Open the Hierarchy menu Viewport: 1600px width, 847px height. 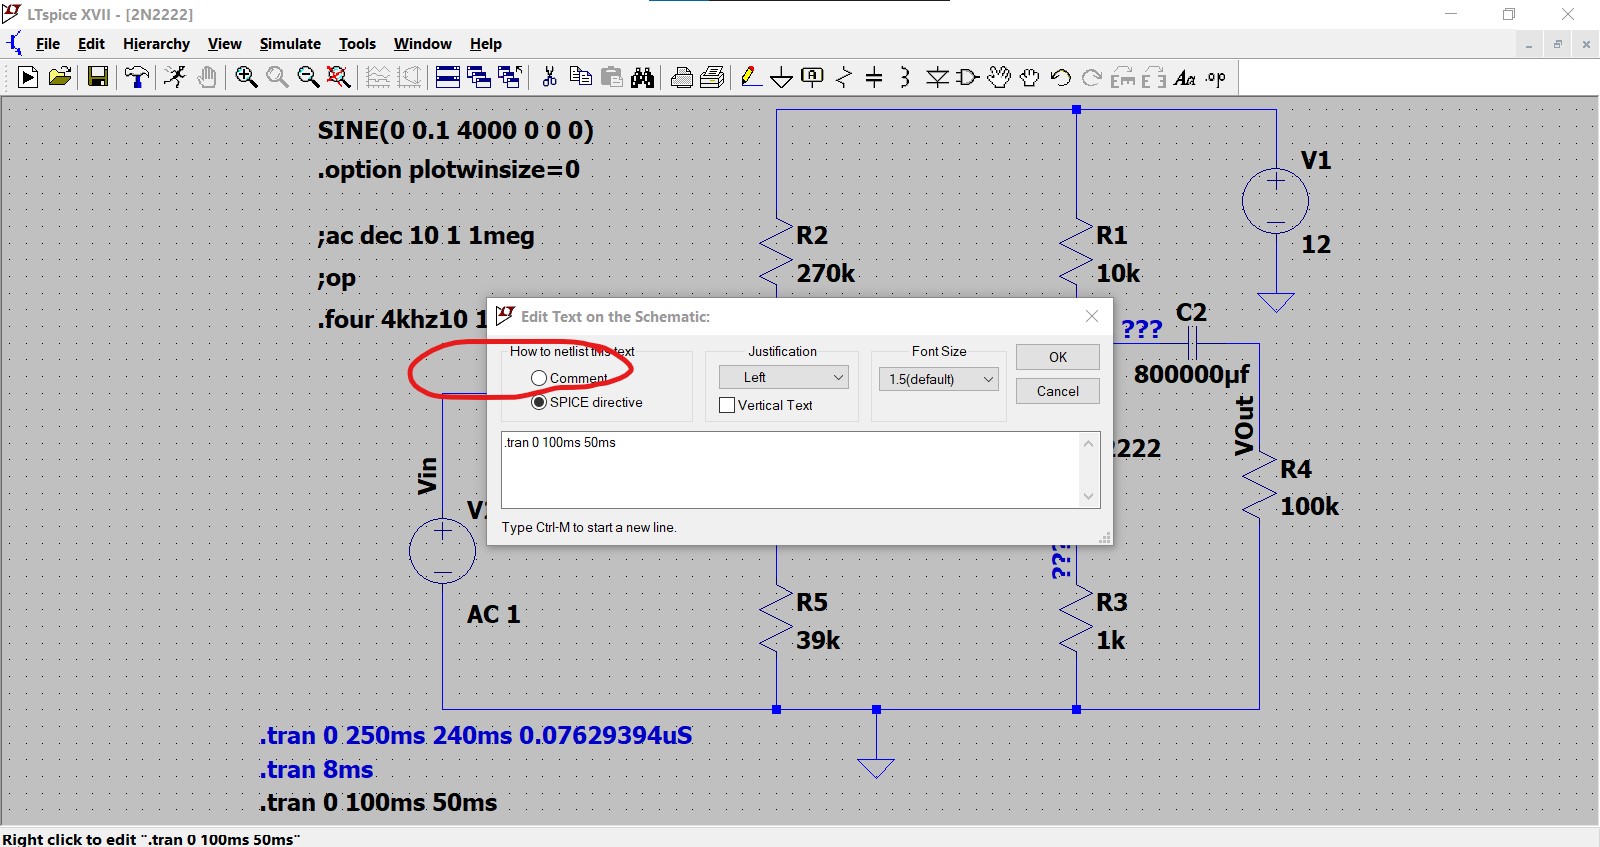[x=156, y=44]
